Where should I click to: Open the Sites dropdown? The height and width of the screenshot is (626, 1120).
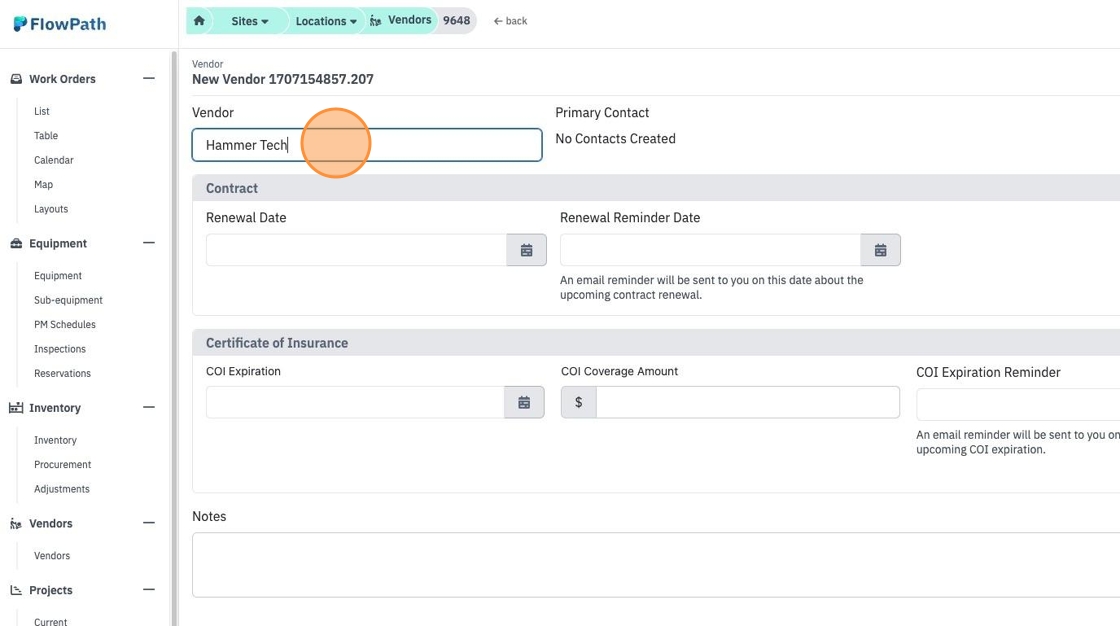pyautogui.click(x=249, y=21)
